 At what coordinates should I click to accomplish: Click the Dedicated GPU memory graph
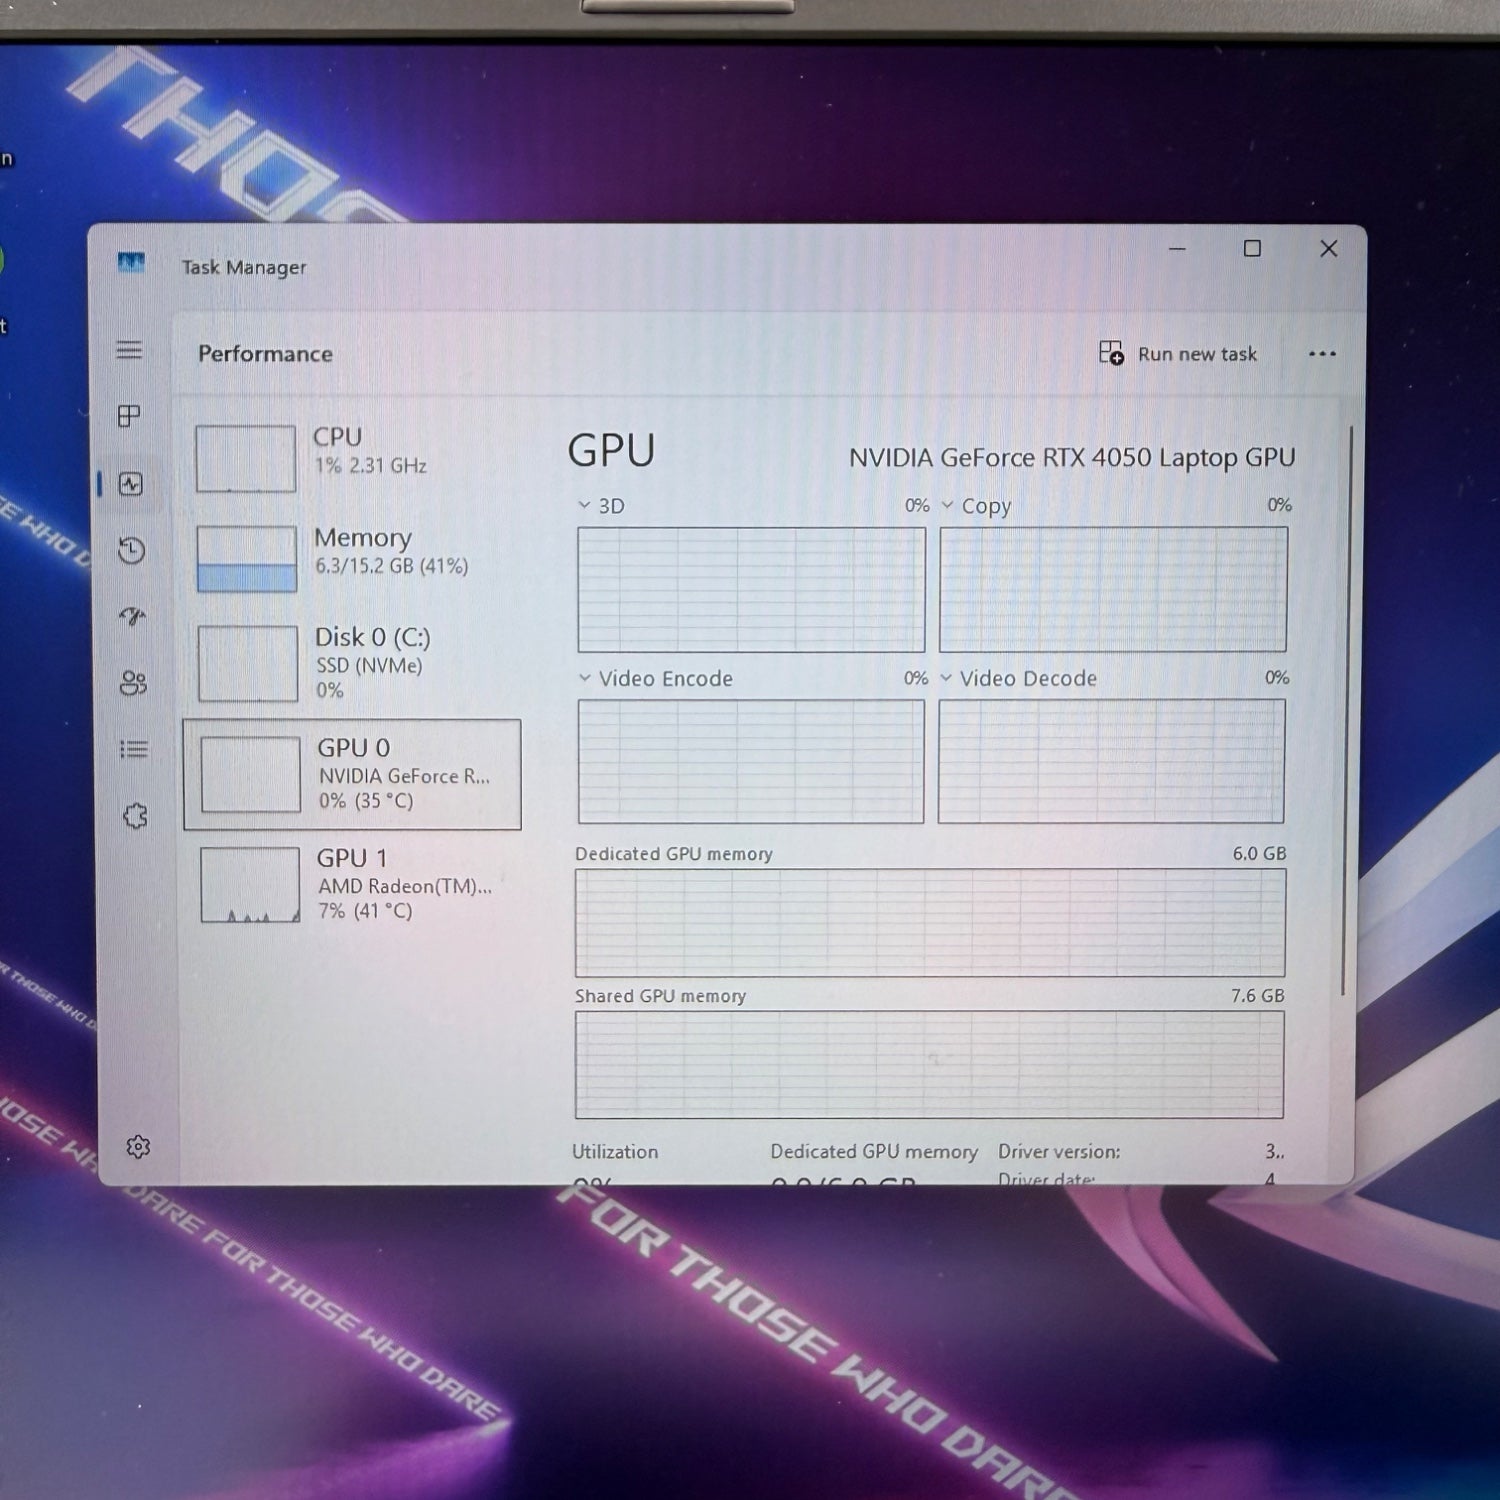click(x=930, y=923)
